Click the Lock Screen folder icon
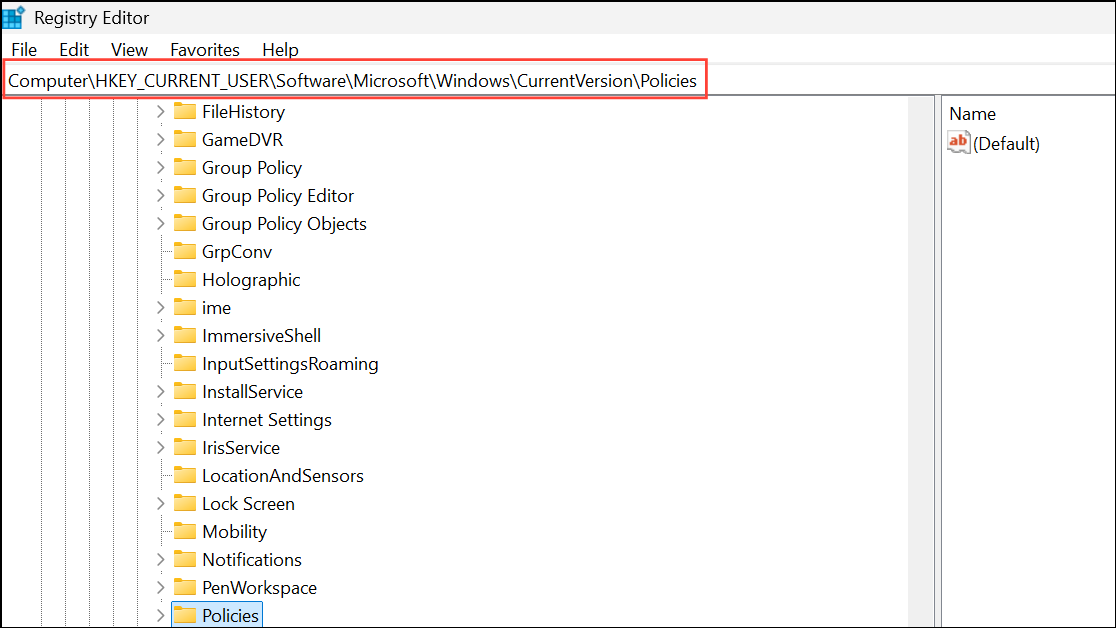Screen dimensions: 1116x628 click(x=185, y=503)
